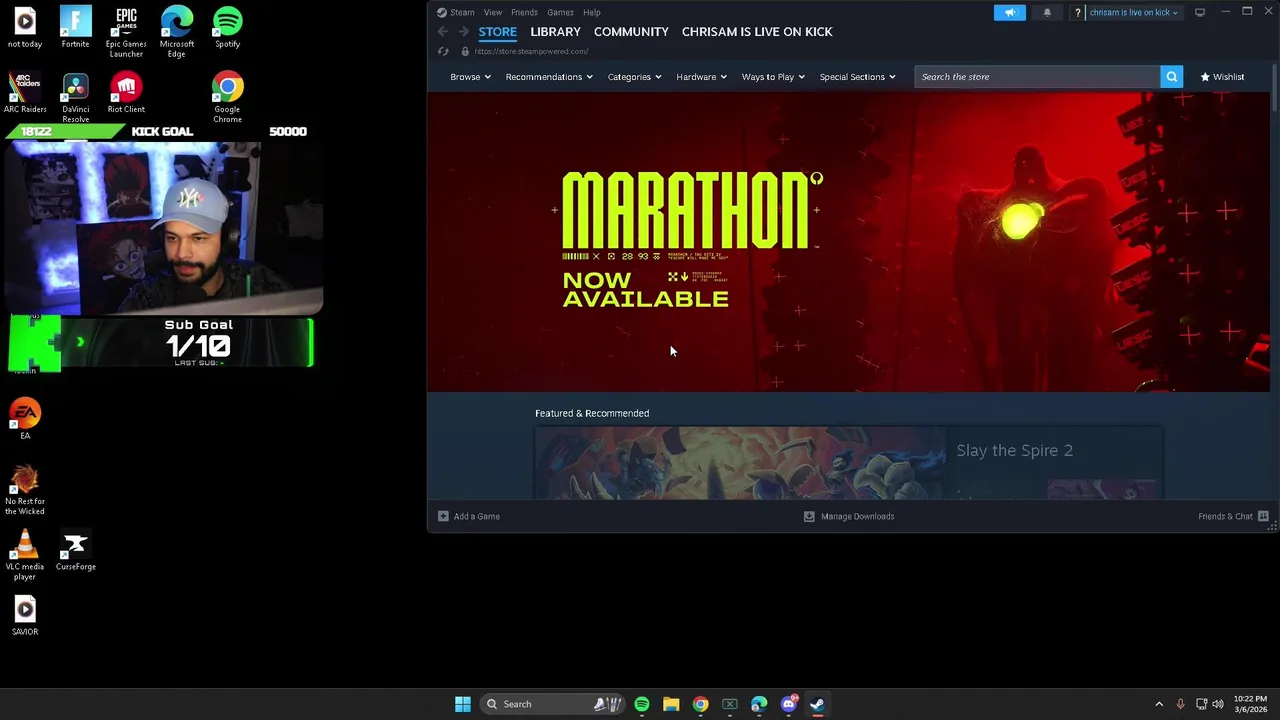The width and height of the screenshot is (1280, 720).
Task: Click the taskbar microphone indicator
Action: (x=1180, y=704)
